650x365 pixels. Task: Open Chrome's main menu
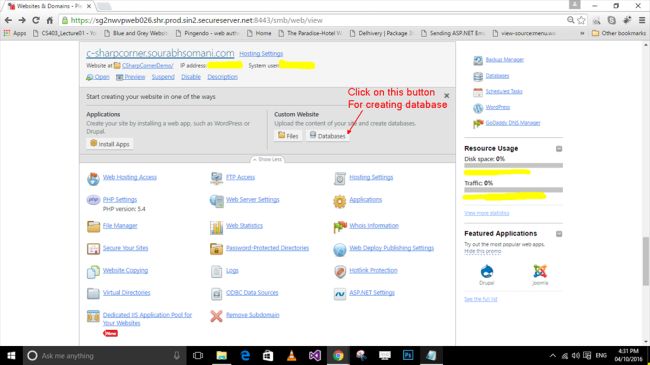pyautogui.click(x=642, y=20)
